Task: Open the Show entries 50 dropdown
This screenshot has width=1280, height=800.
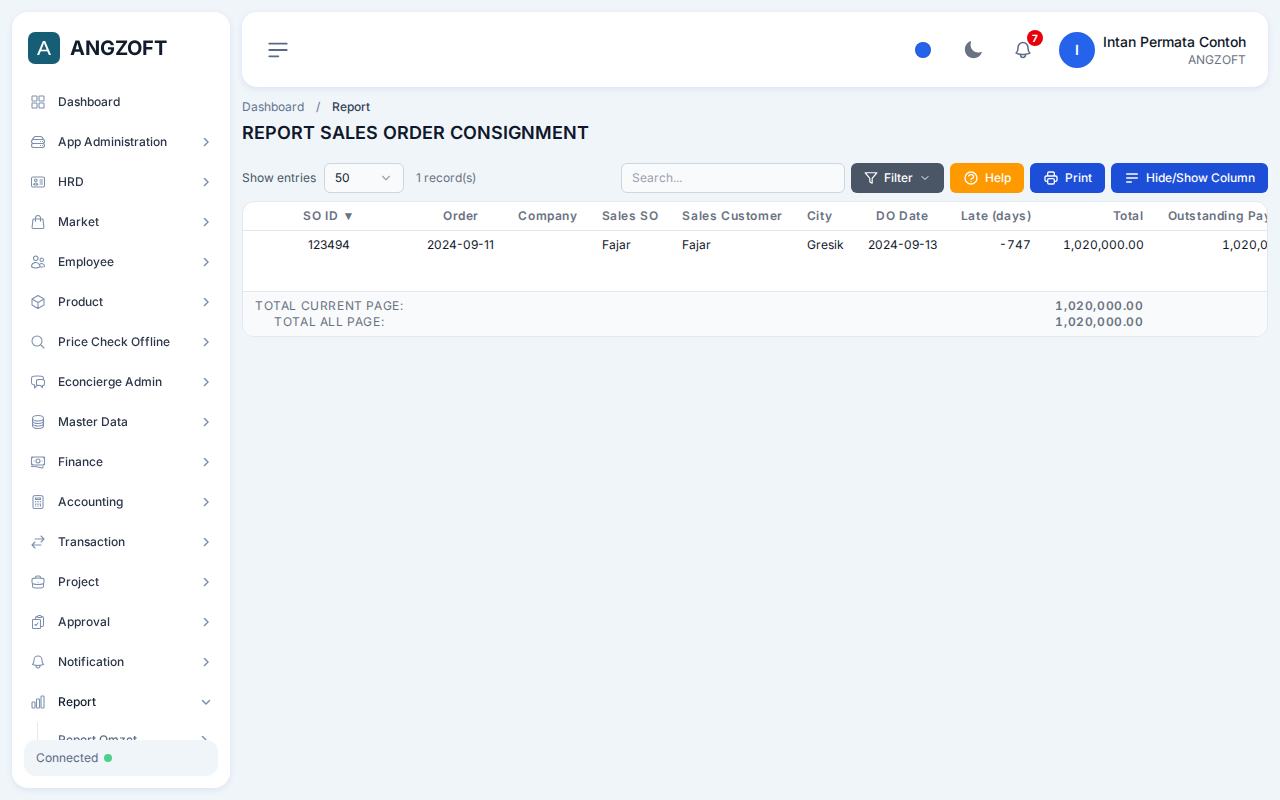Action: click(x=364, y=178)
